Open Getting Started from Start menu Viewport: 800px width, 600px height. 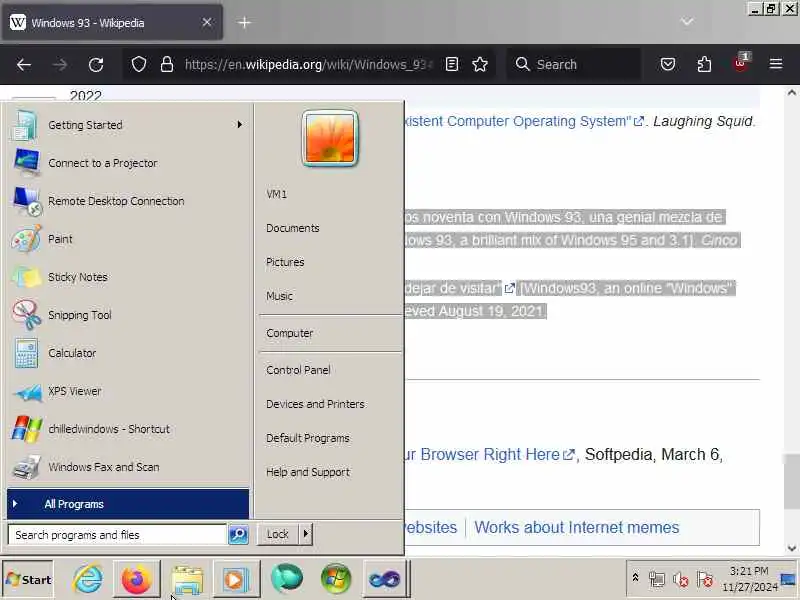click(128, 125)
